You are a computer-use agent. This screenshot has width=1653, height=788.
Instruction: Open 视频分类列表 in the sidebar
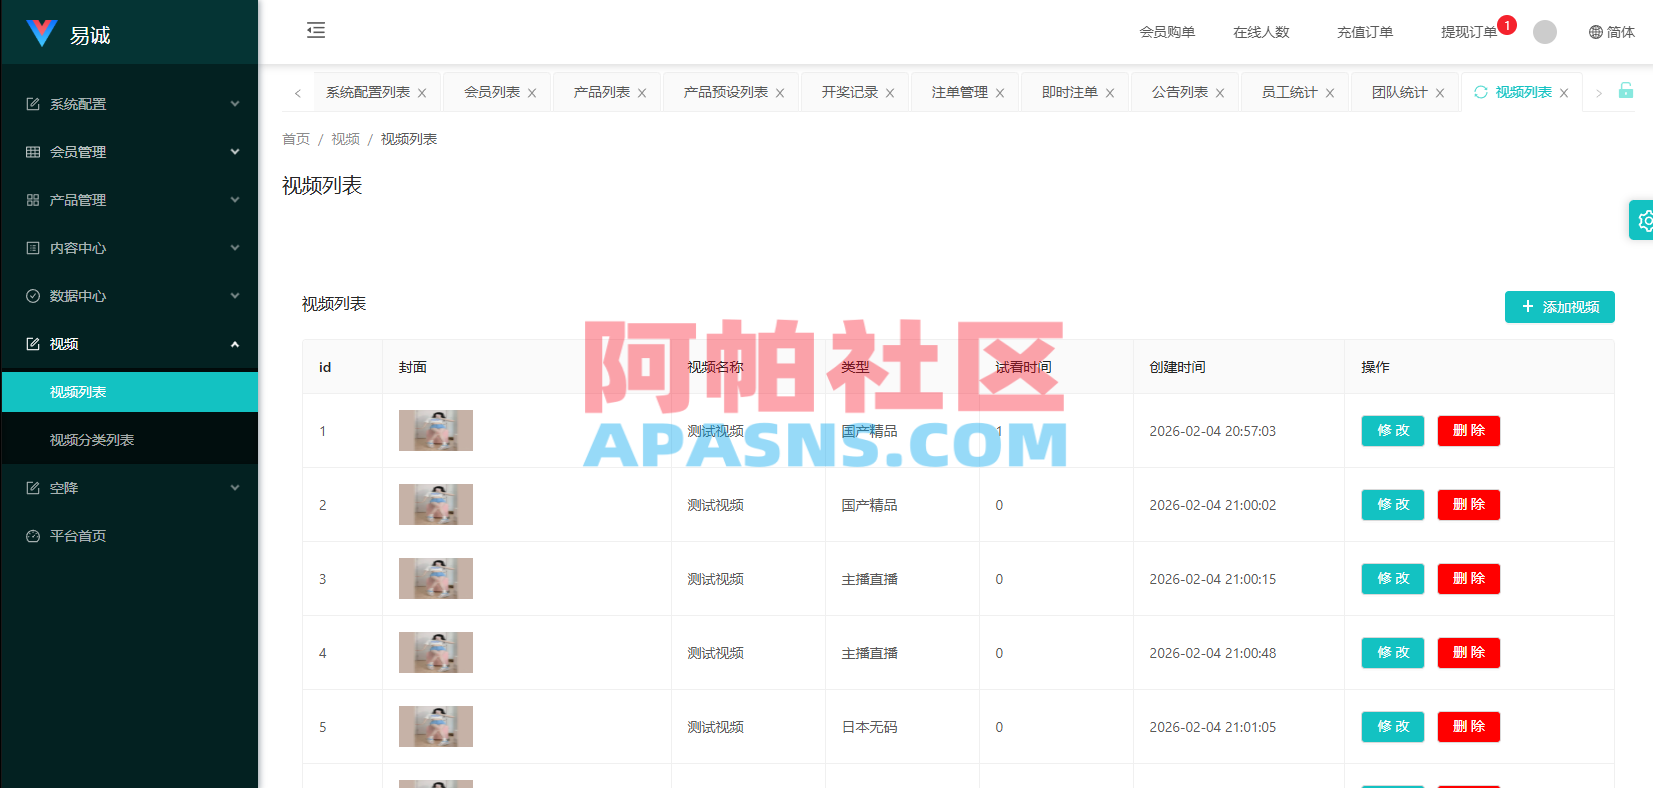[x=130, y=440]
